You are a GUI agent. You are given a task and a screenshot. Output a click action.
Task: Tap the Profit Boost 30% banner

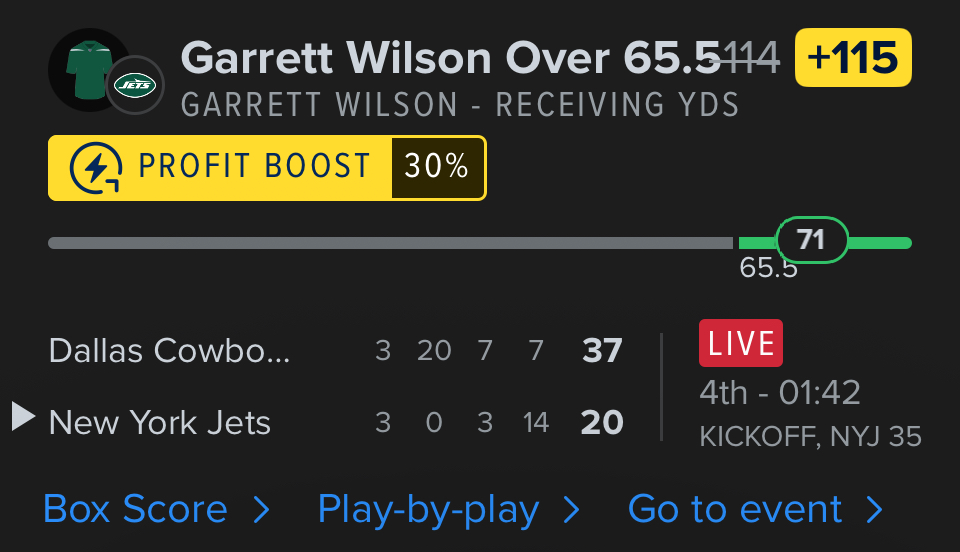(x=267, y=167)
